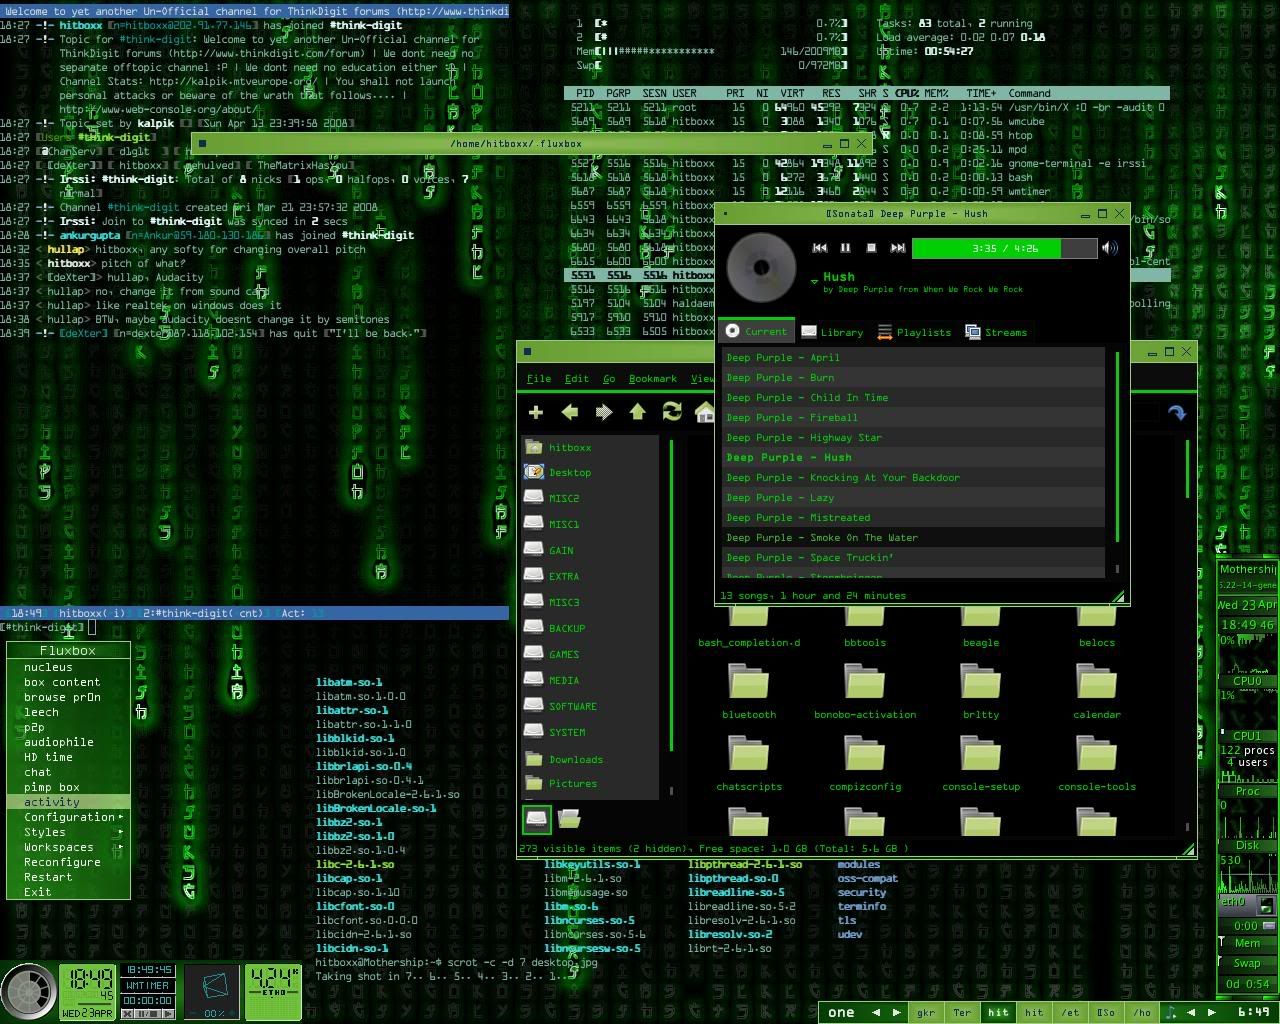Viewport: 1280px width, 1024px height.
Task: Click the Sonata volume speaker icon
Action: click(x=1109, y=248)
